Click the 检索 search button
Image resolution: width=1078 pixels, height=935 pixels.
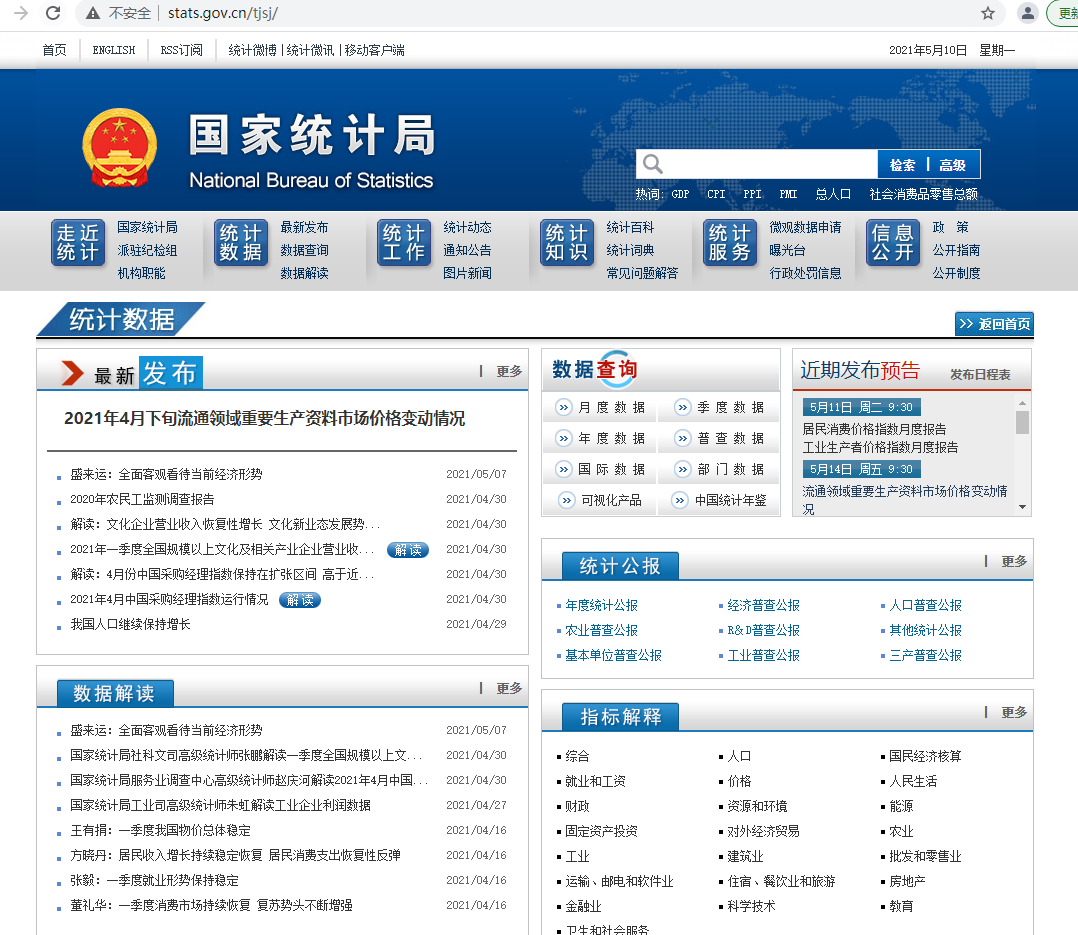902,165
